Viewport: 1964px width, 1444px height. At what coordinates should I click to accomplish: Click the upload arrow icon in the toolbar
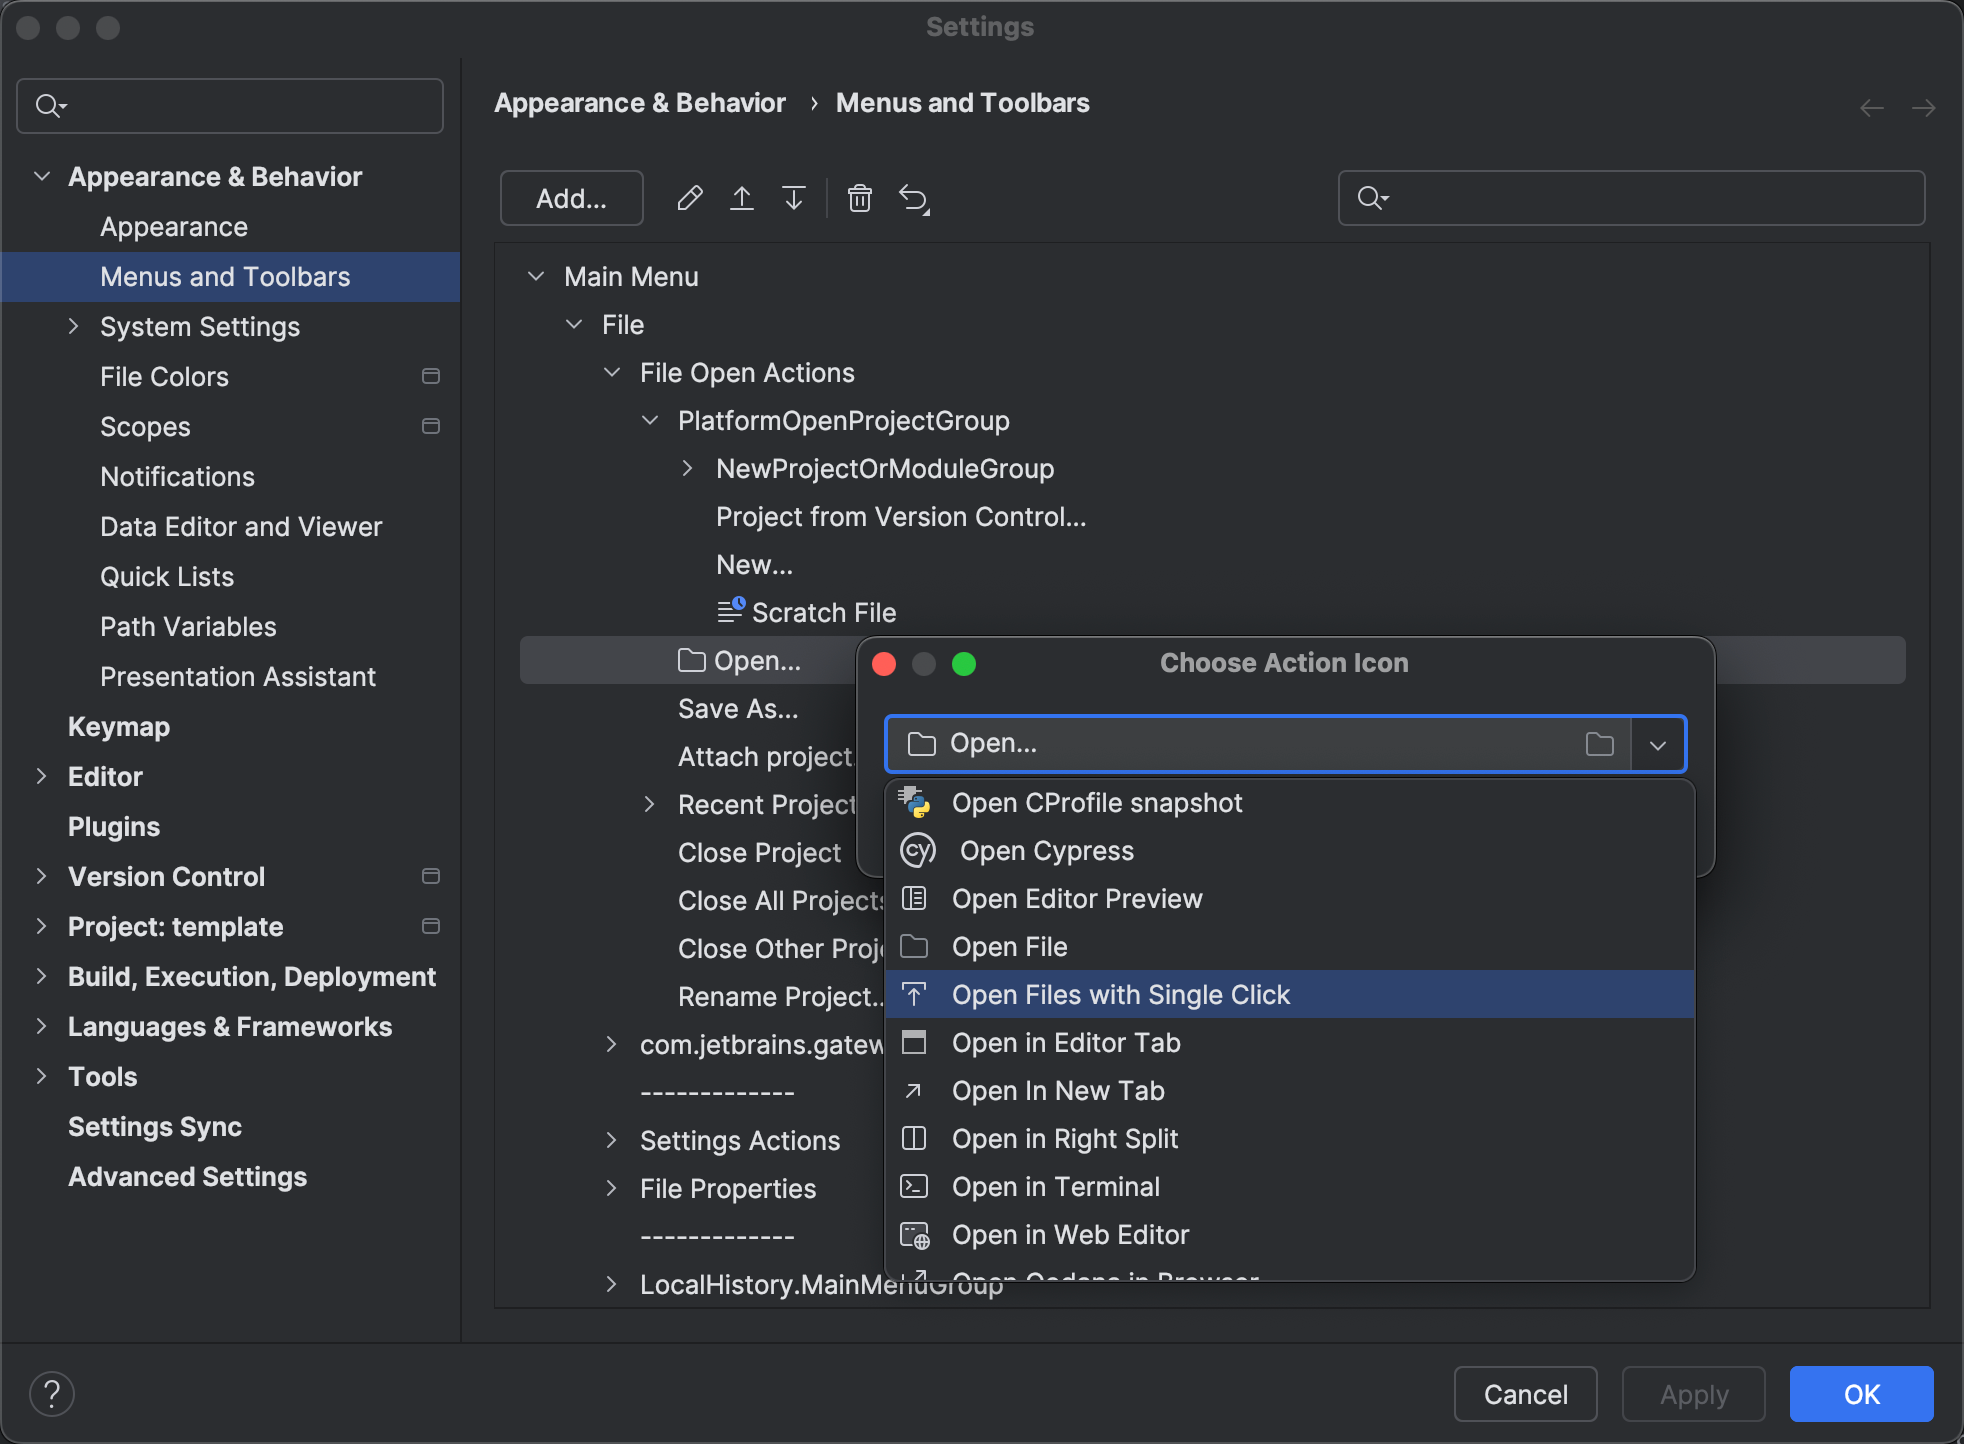(741, 198)
